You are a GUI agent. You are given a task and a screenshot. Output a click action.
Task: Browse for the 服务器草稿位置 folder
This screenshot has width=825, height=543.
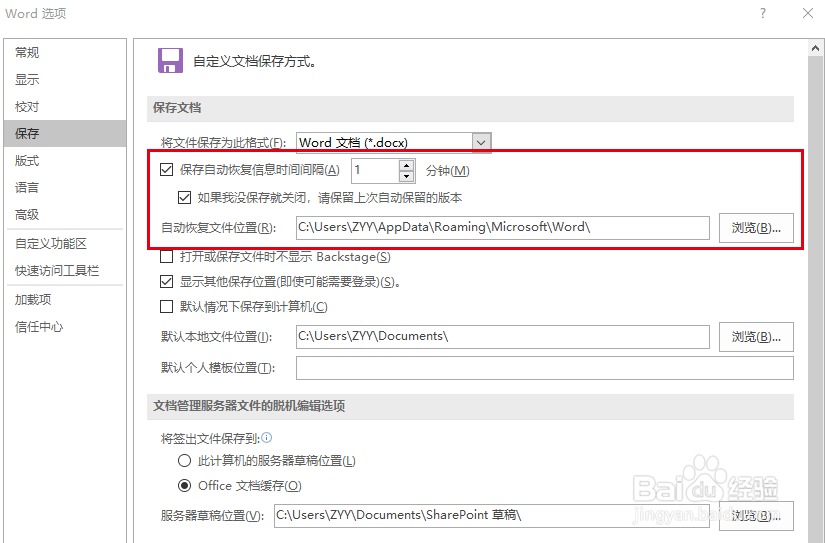click(756, 516)
